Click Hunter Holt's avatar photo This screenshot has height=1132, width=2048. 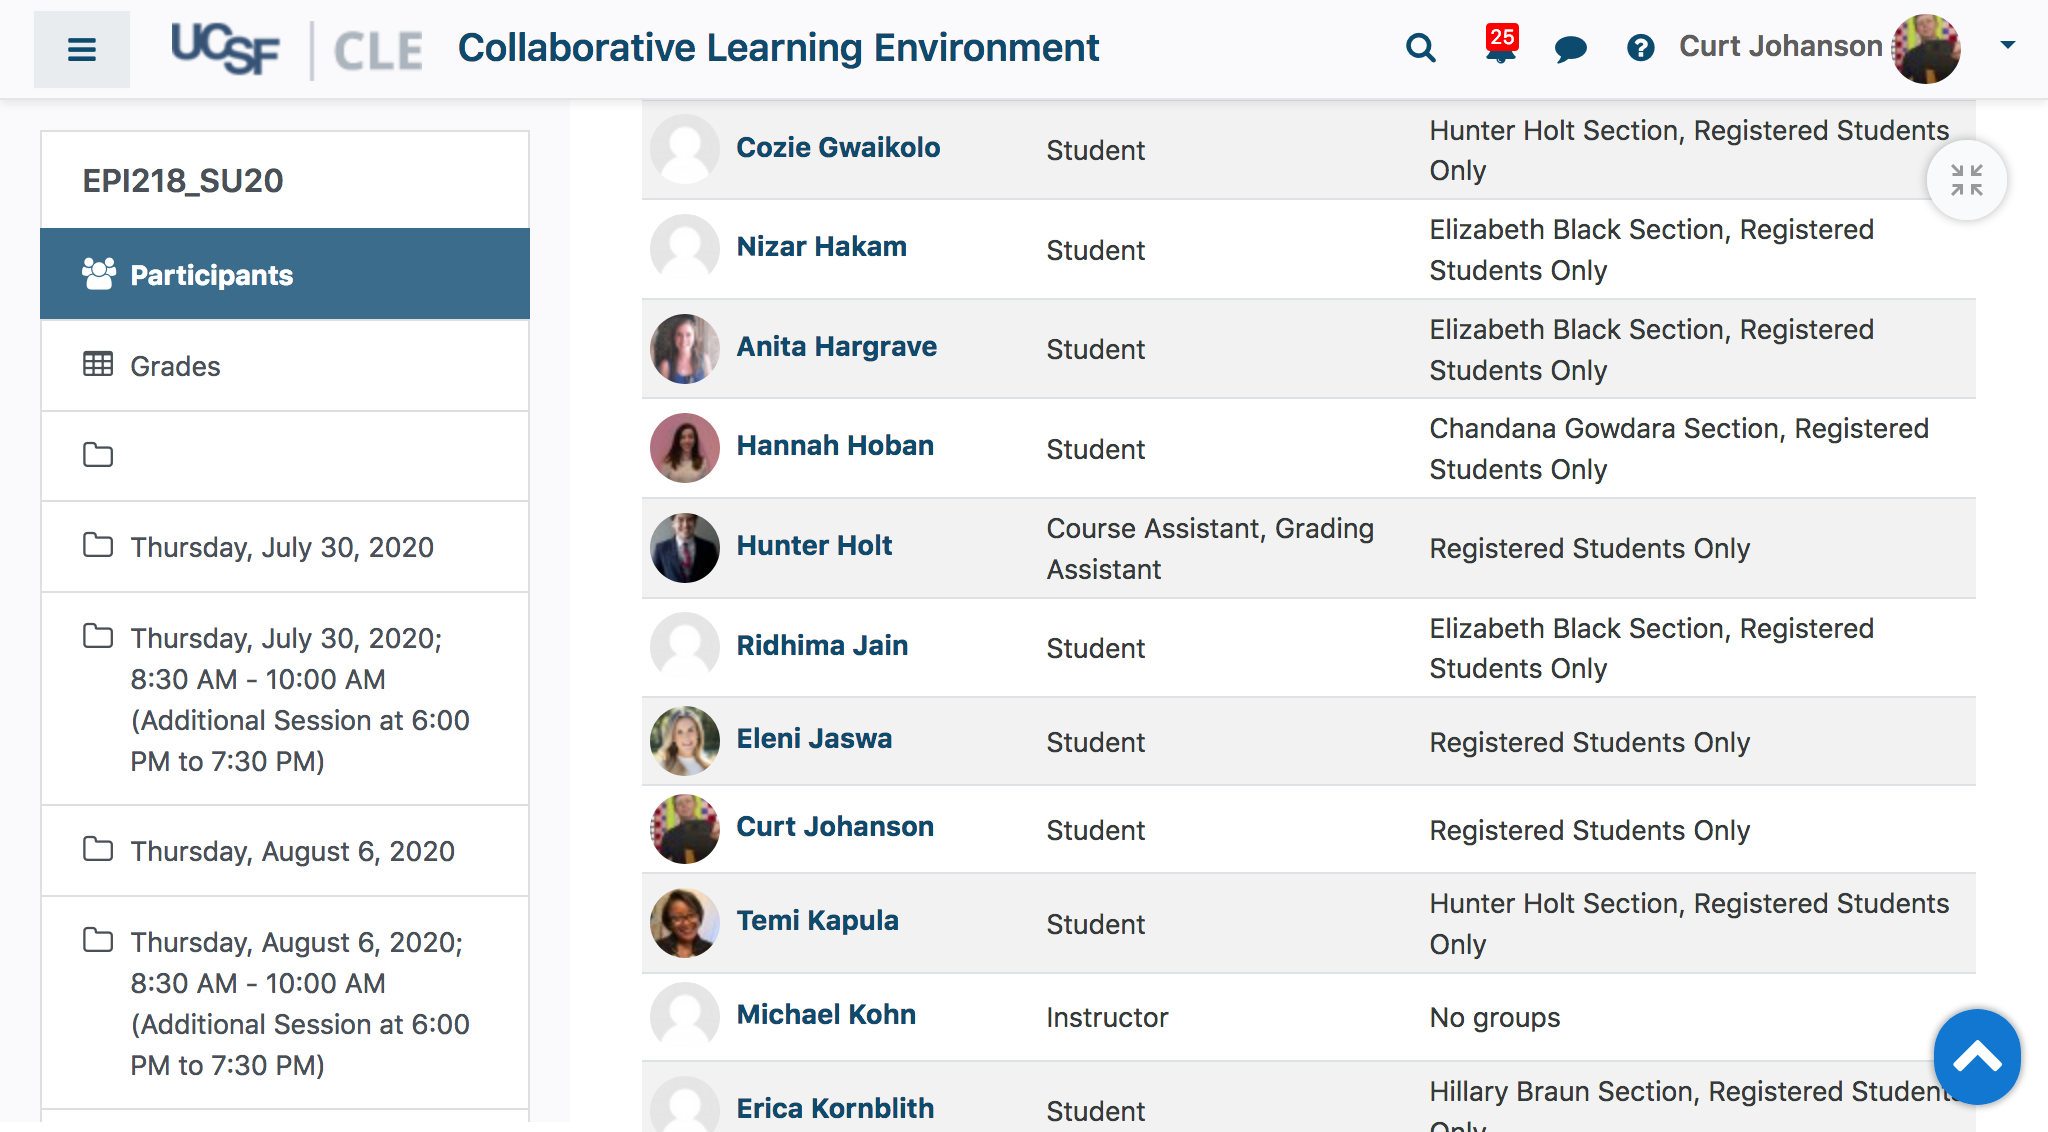(685, 548)
